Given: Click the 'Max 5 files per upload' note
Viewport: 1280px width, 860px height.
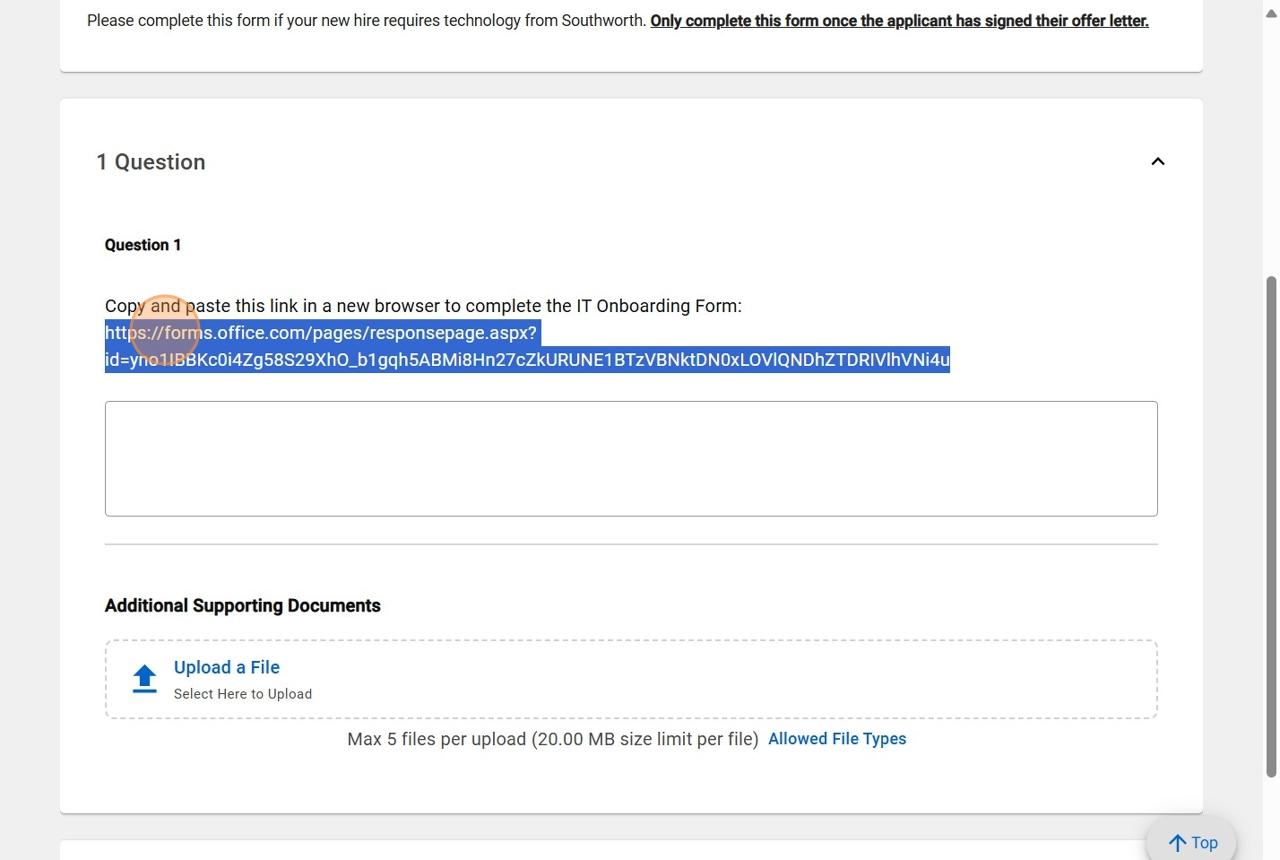Looking at the screenshot, I should [x=552, y=739].
